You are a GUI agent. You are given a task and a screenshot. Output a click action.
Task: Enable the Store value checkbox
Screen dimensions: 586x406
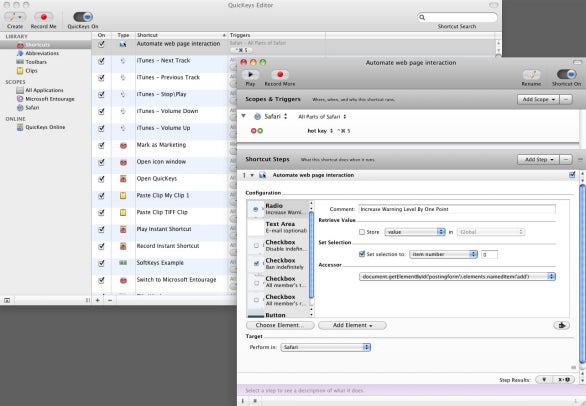[x=362, y=232]
